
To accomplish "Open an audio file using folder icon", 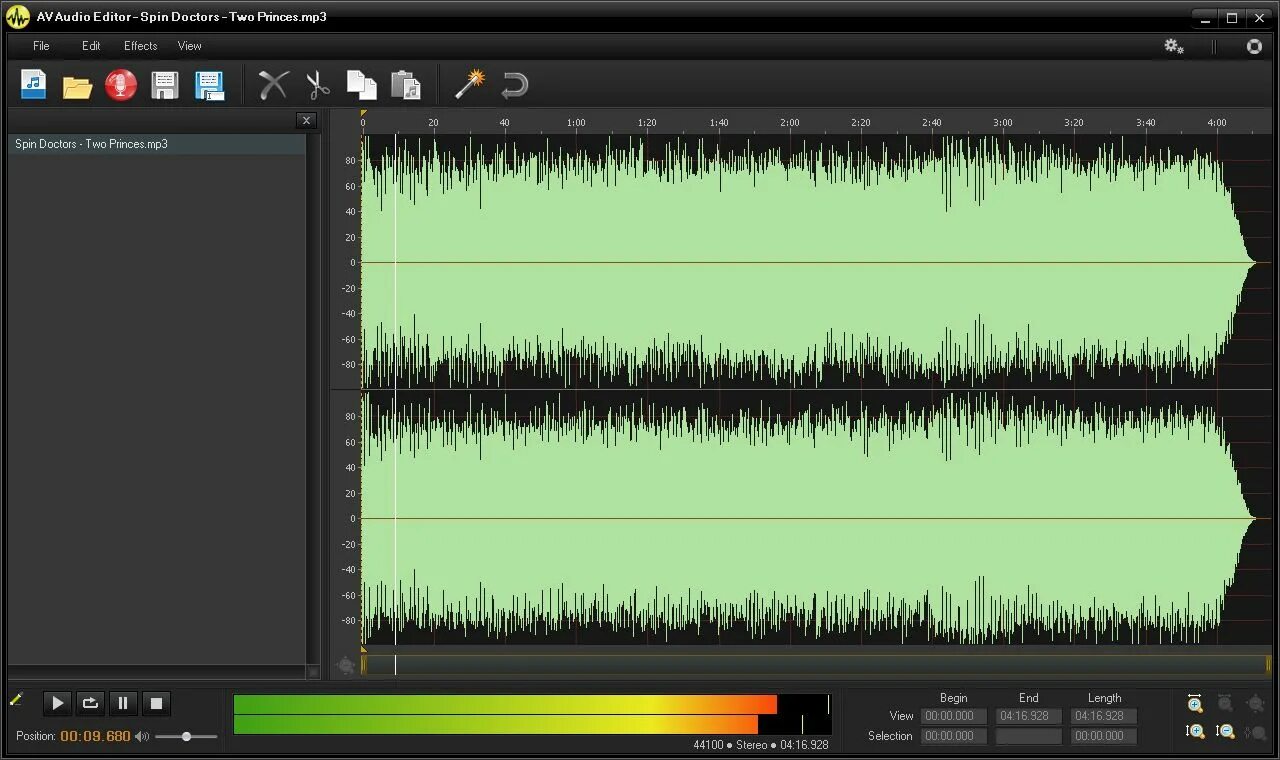I will click(x=77, y=85).
